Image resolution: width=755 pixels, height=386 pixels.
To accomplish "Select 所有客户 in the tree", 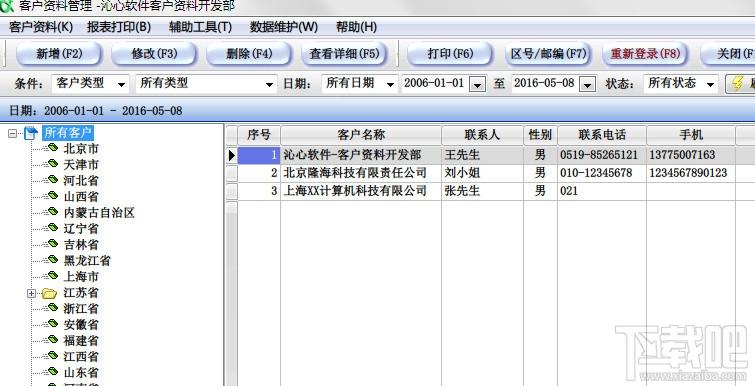I will coord(68,133).
